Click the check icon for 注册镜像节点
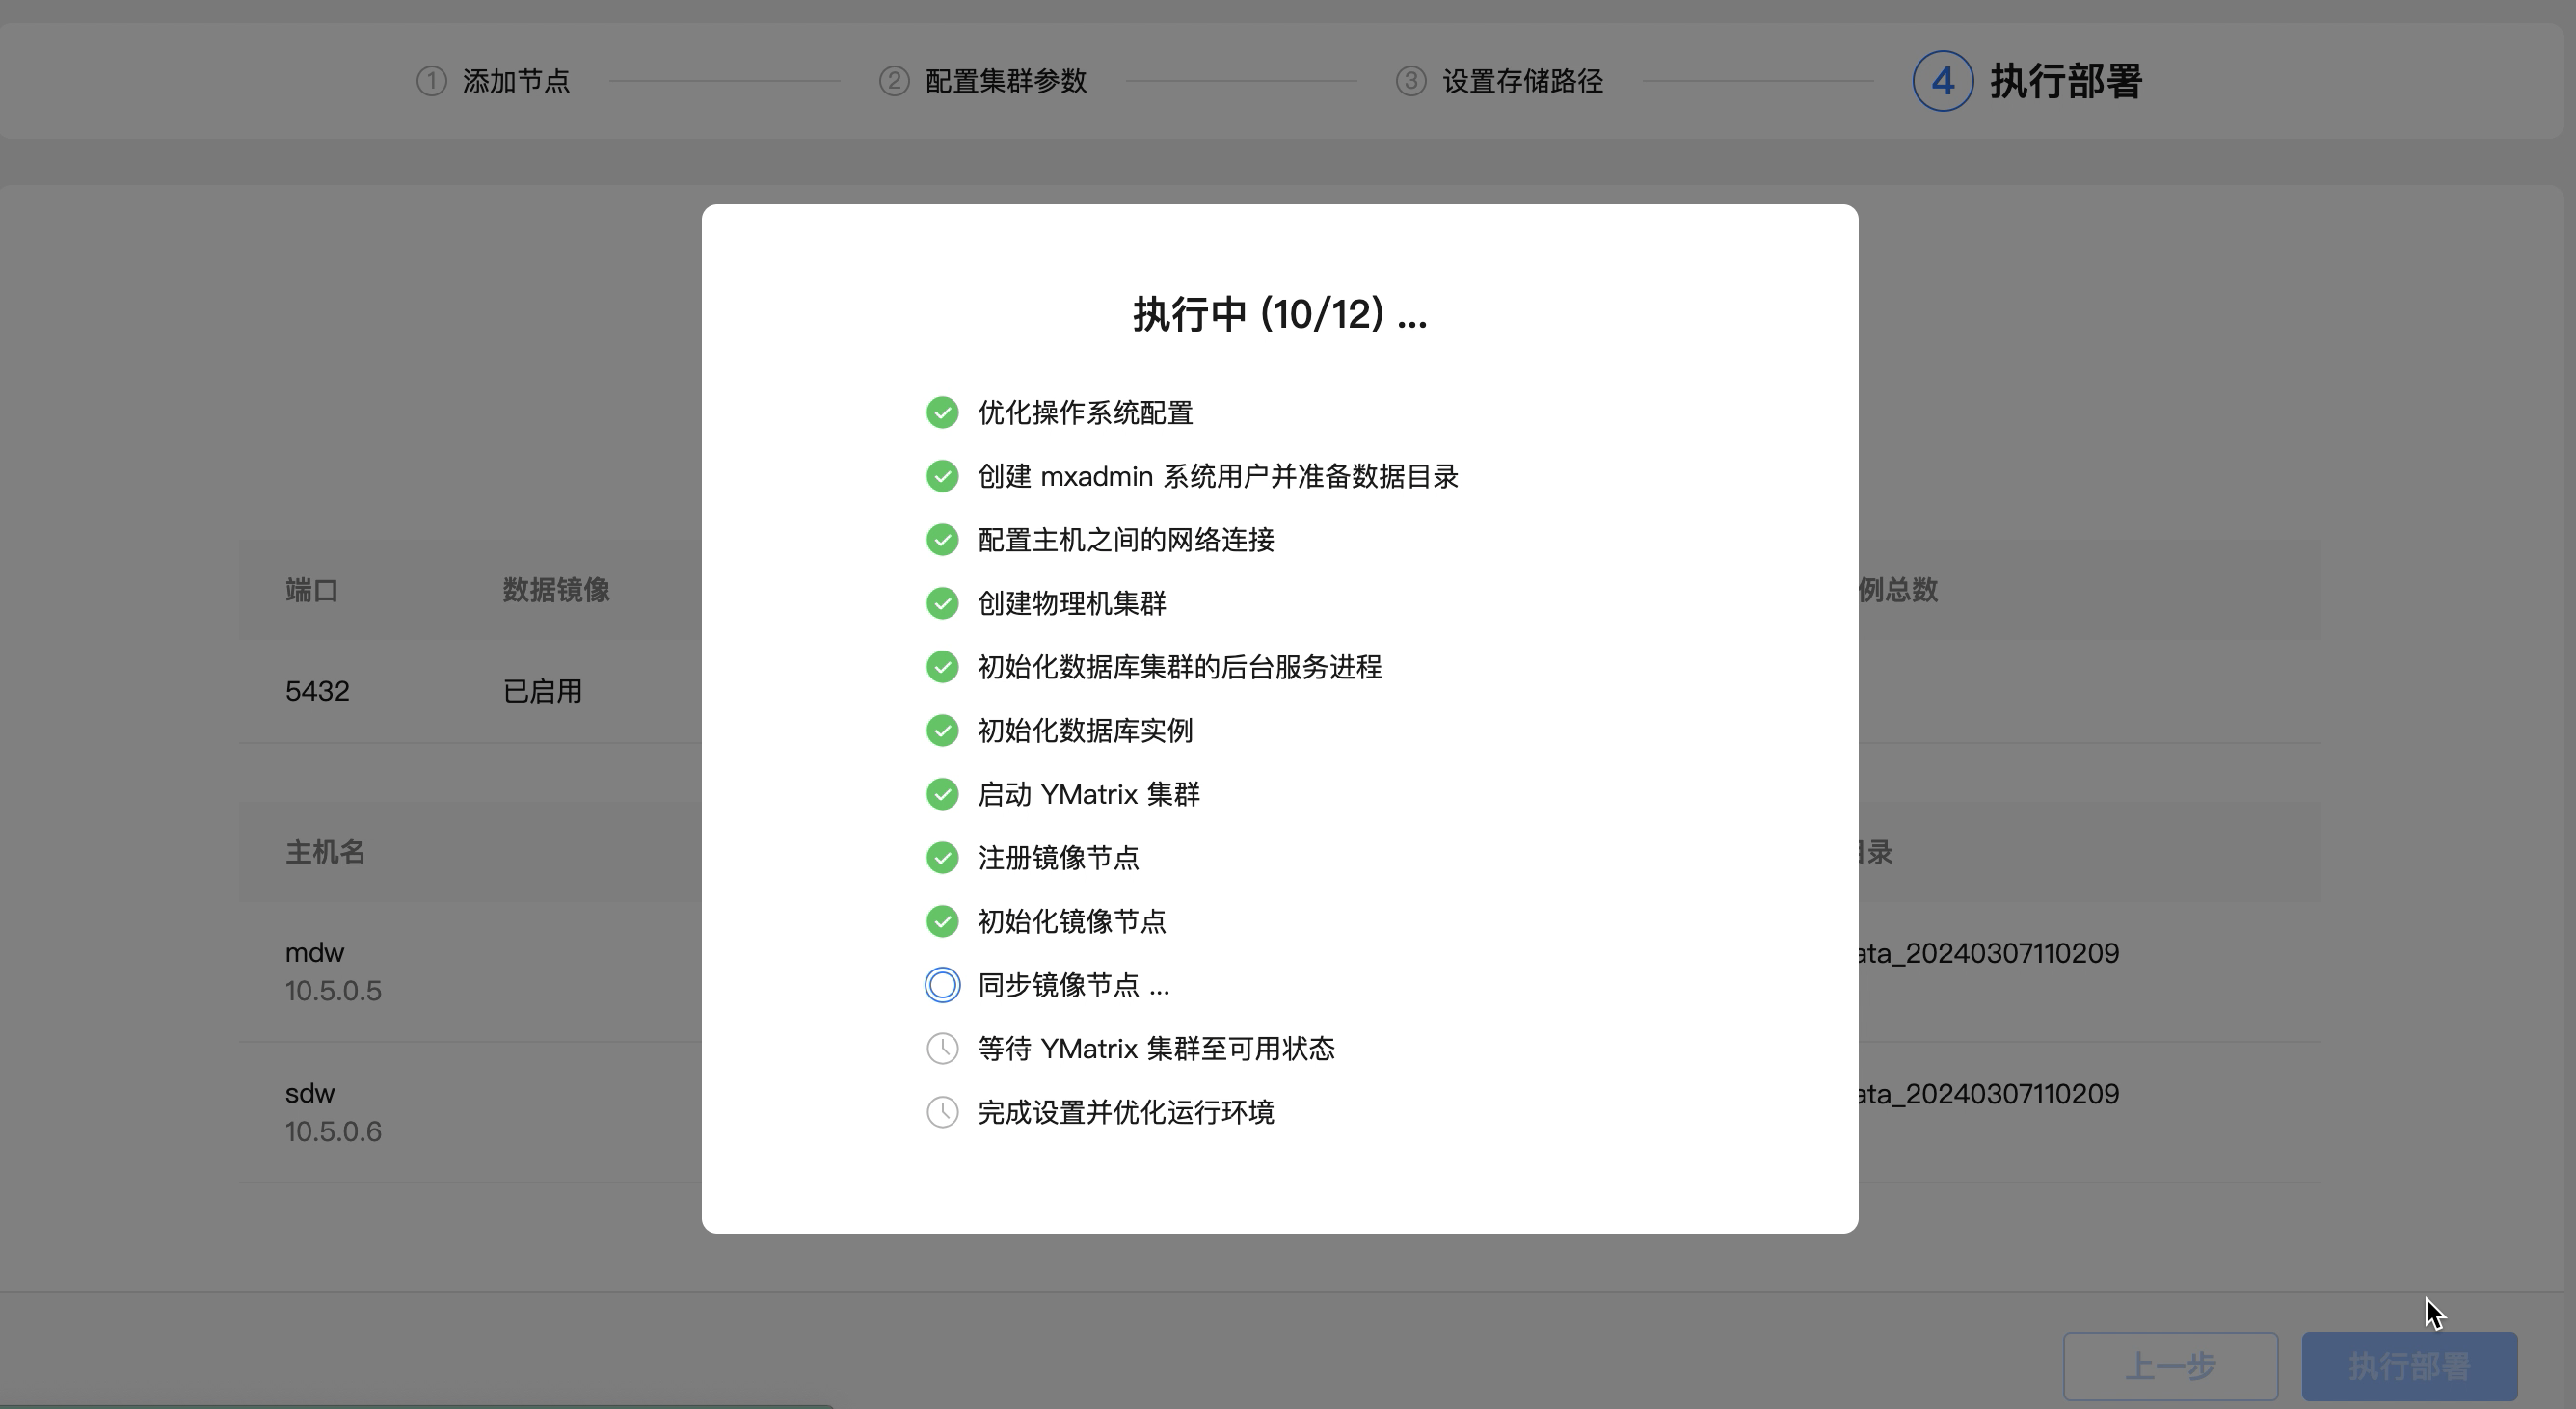The width and height of the screenshot is (2576, 1409). click(x=942, y=858)
